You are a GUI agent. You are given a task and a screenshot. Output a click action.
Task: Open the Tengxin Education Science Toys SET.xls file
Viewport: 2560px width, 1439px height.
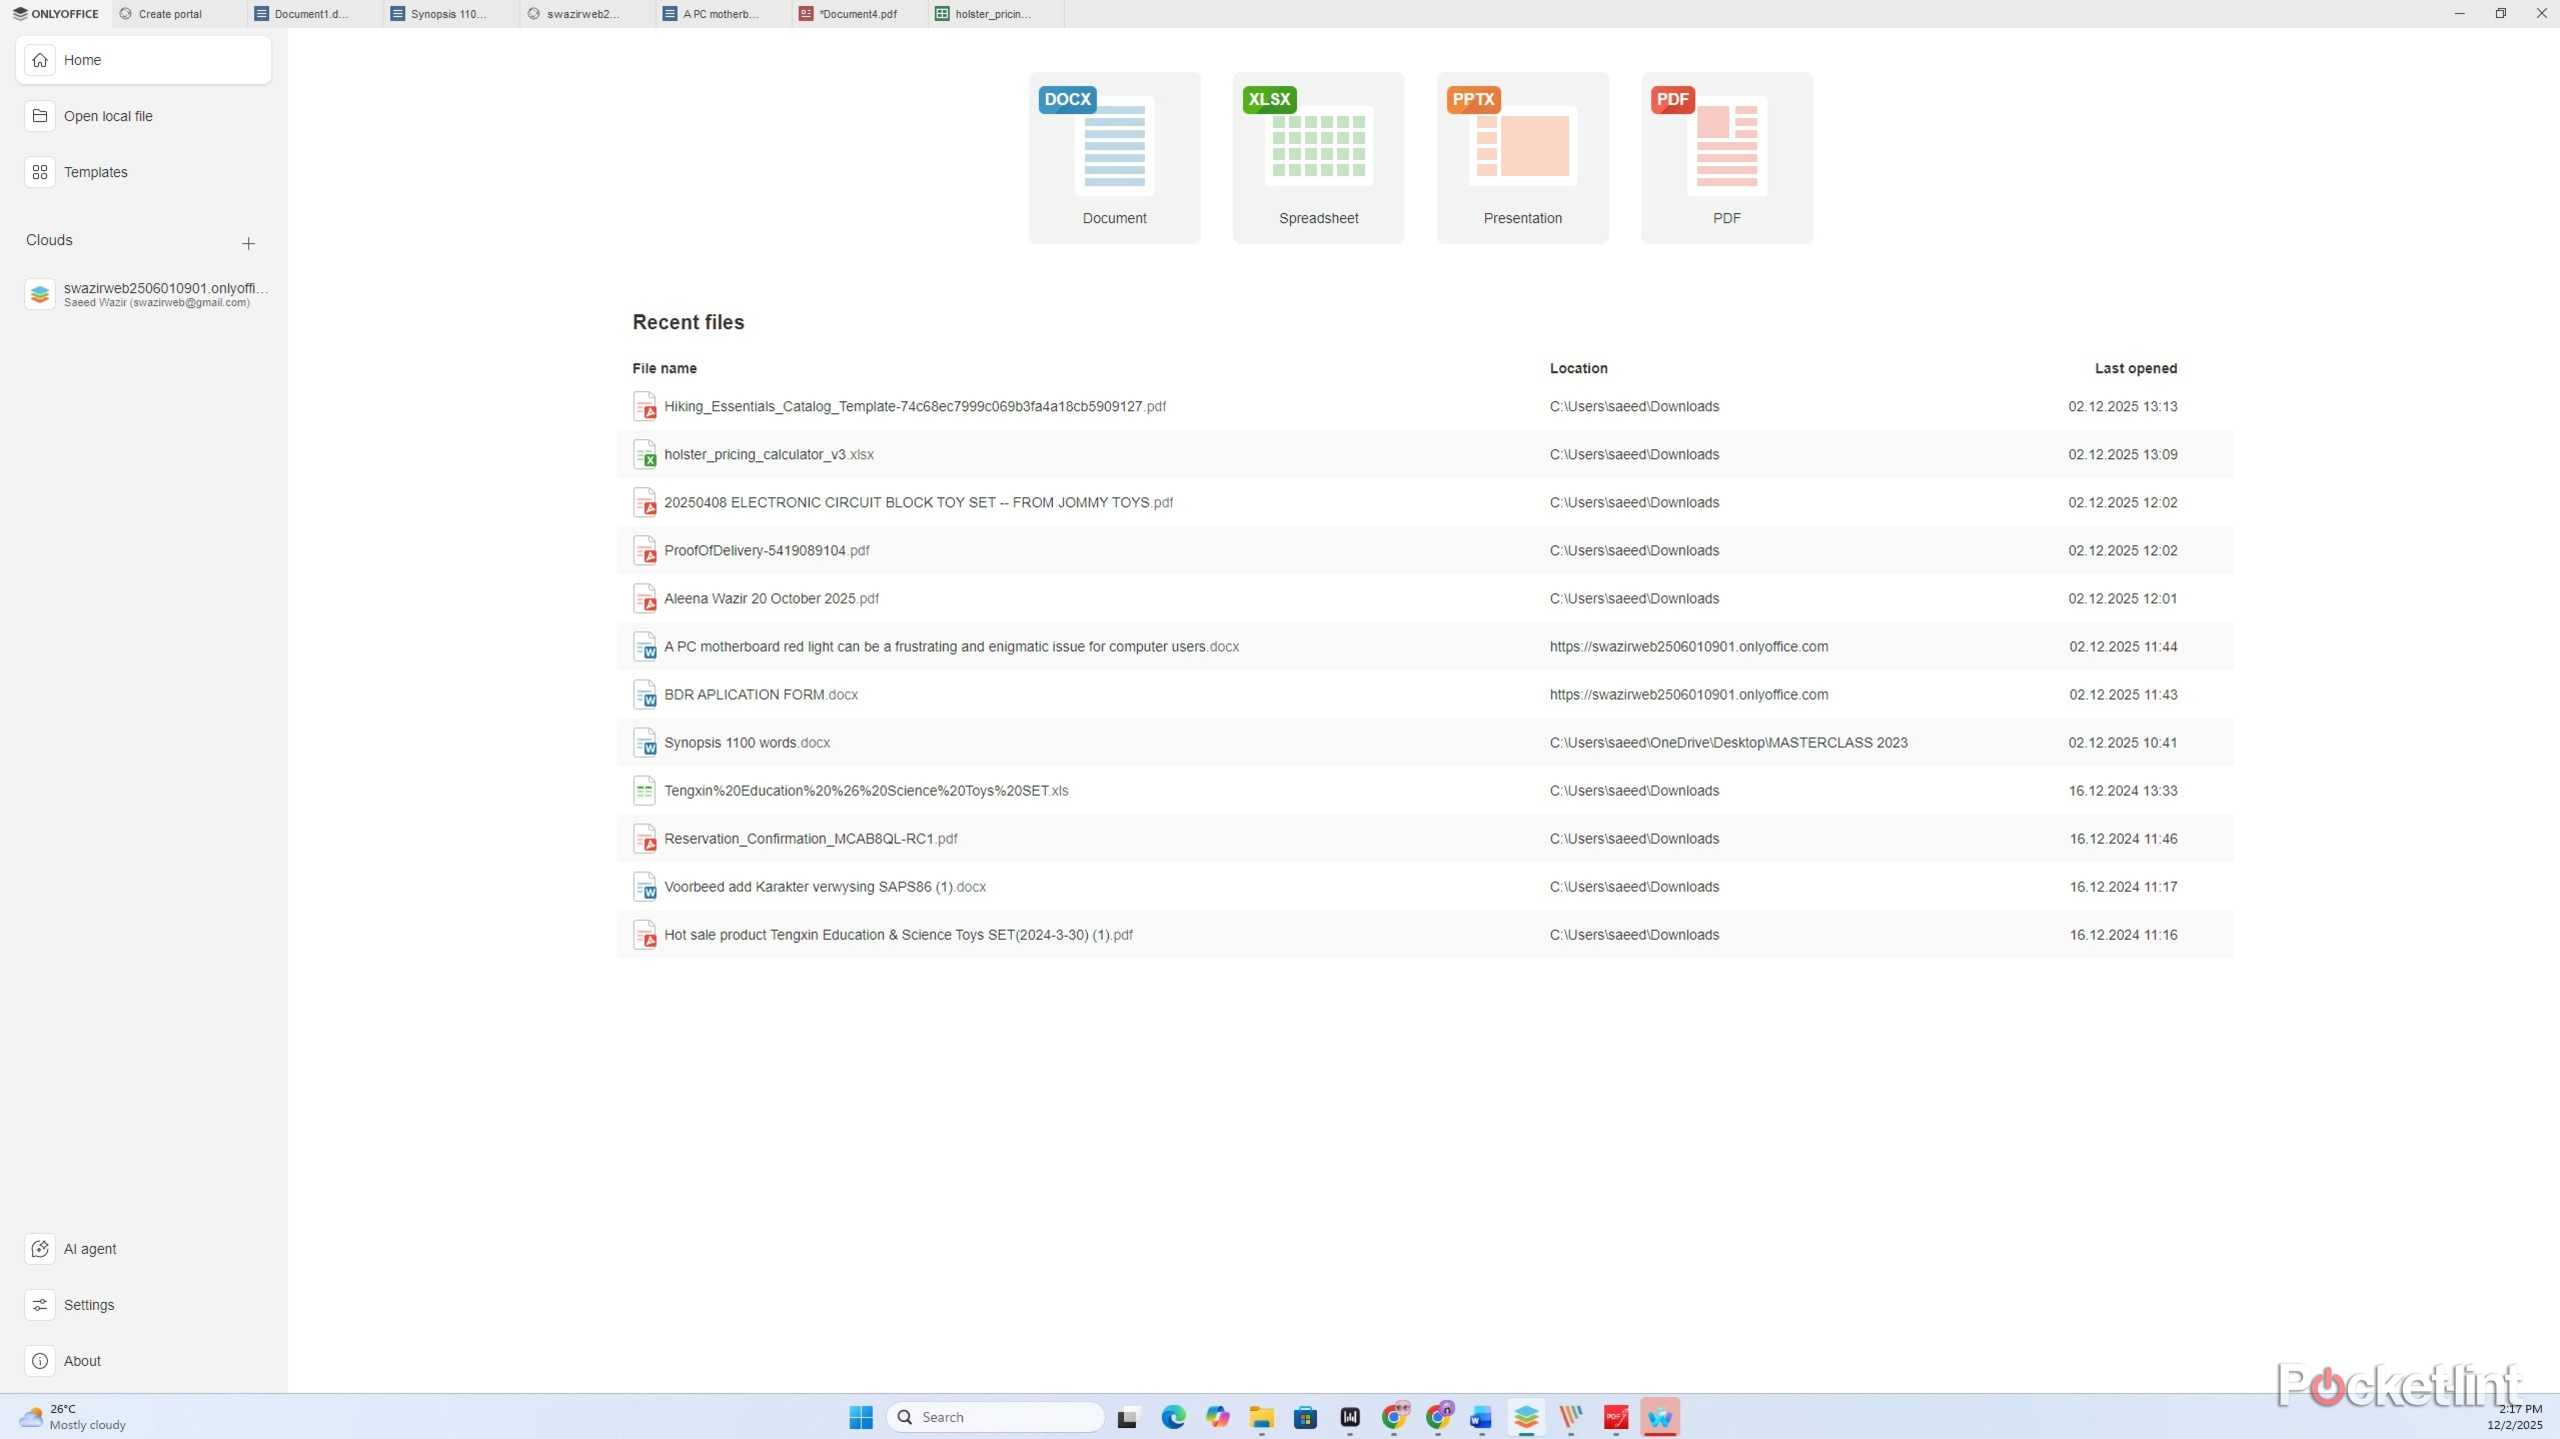point(1424,790)
